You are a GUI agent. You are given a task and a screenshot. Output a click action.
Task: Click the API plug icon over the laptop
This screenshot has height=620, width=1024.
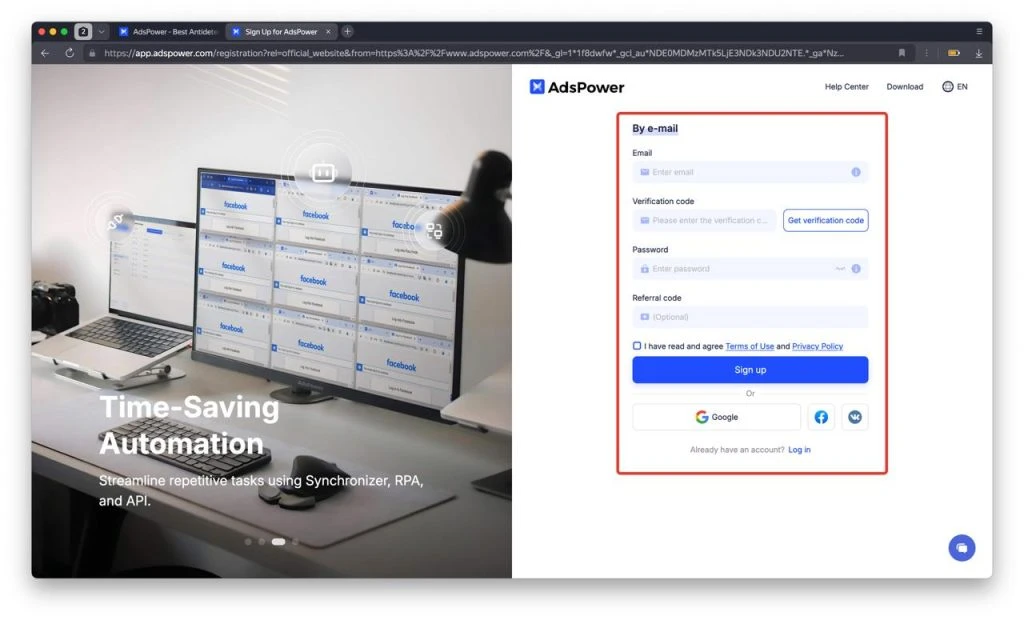pyautogui.click(x=116, y=221)
